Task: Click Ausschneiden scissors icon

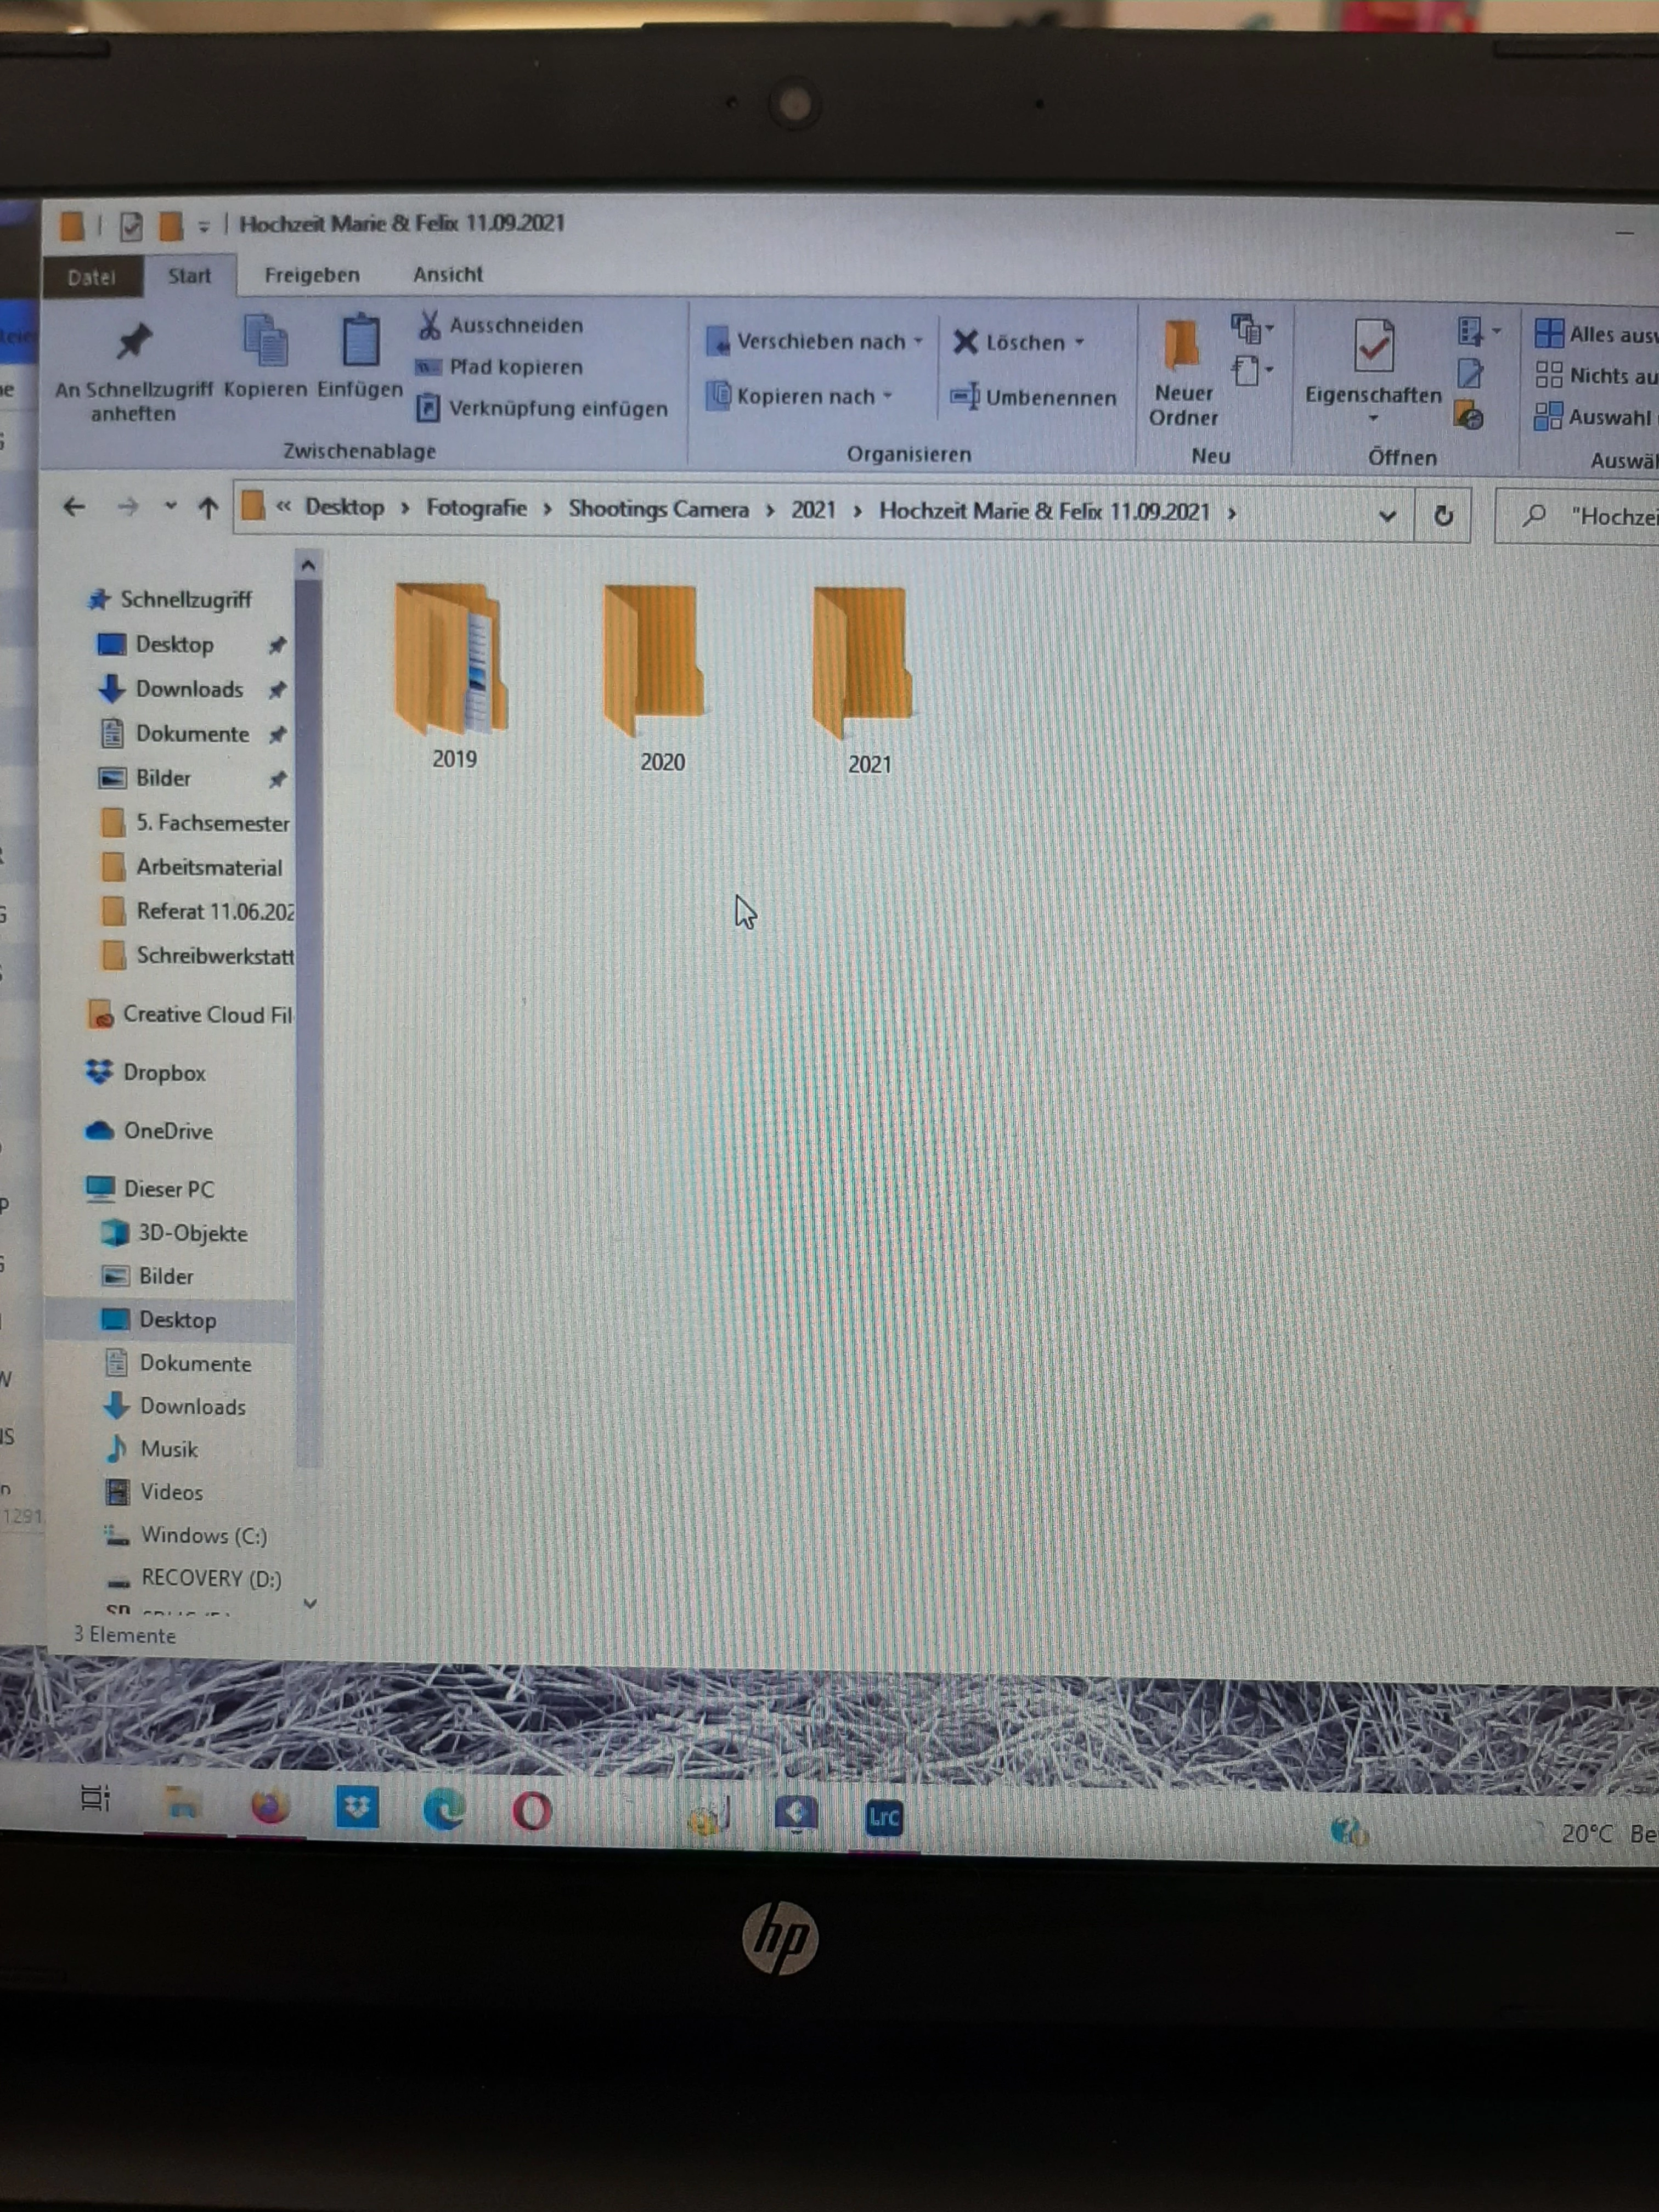Action: 430,325
